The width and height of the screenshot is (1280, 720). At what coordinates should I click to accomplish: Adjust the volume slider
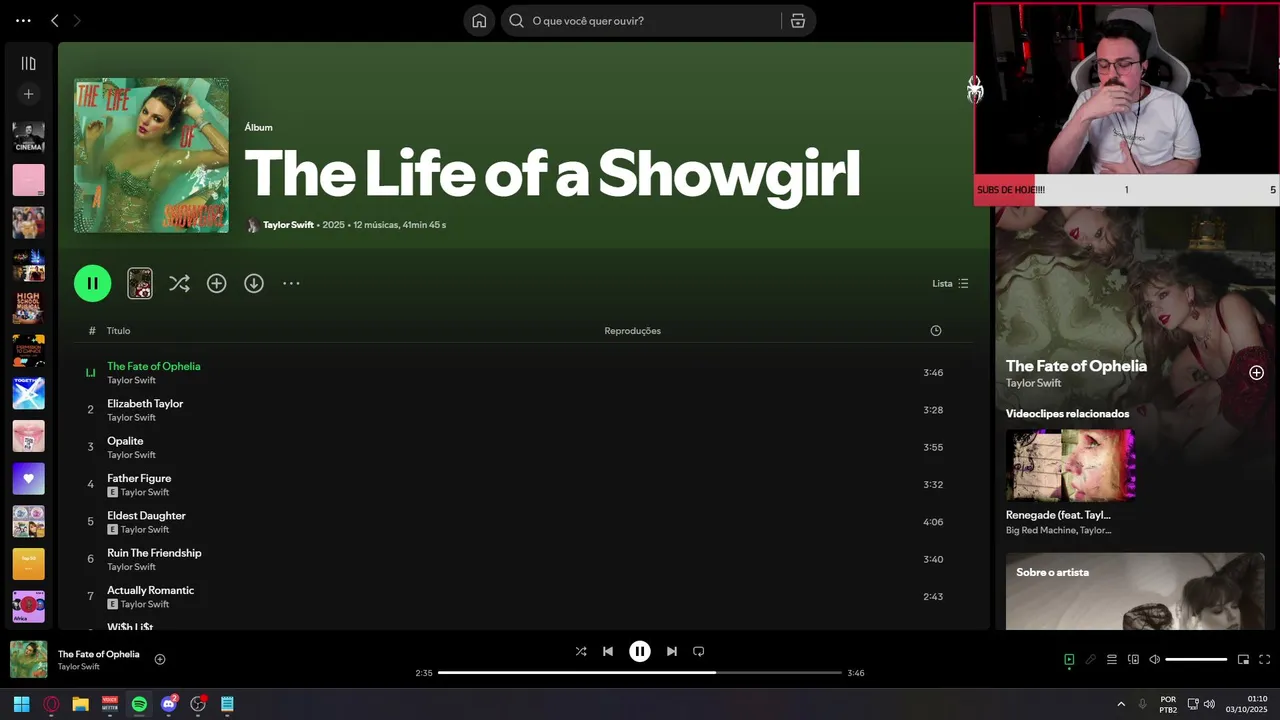(1196, 659)
